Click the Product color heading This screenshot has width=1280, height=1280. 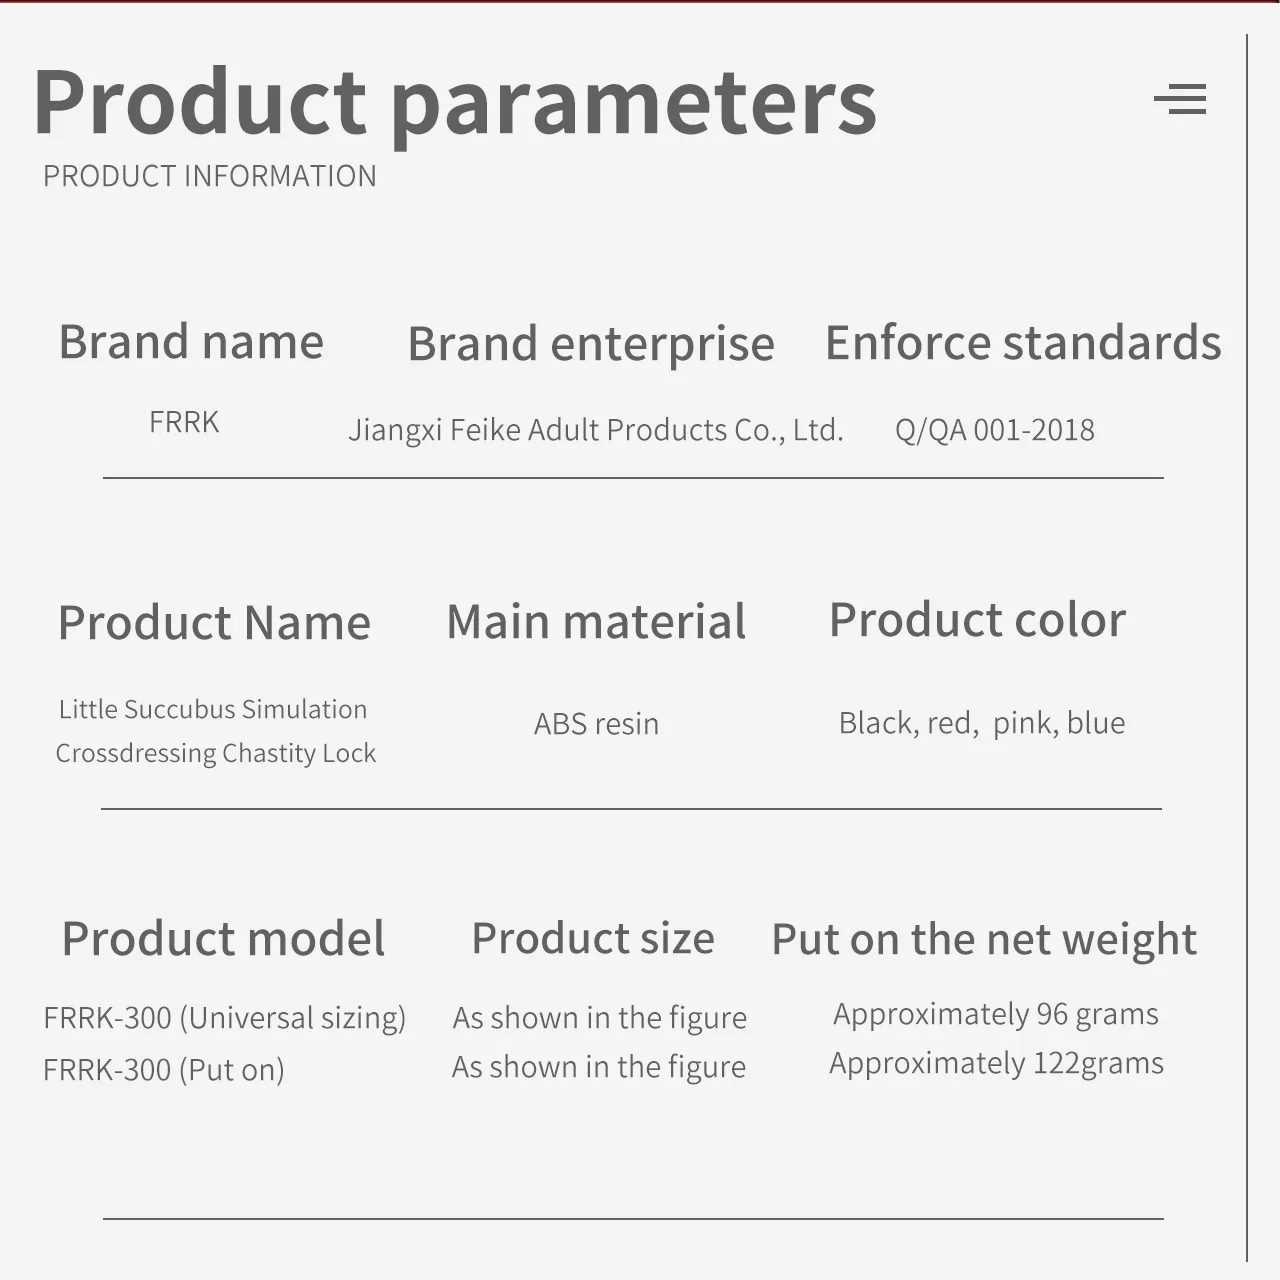pos(977,620)
